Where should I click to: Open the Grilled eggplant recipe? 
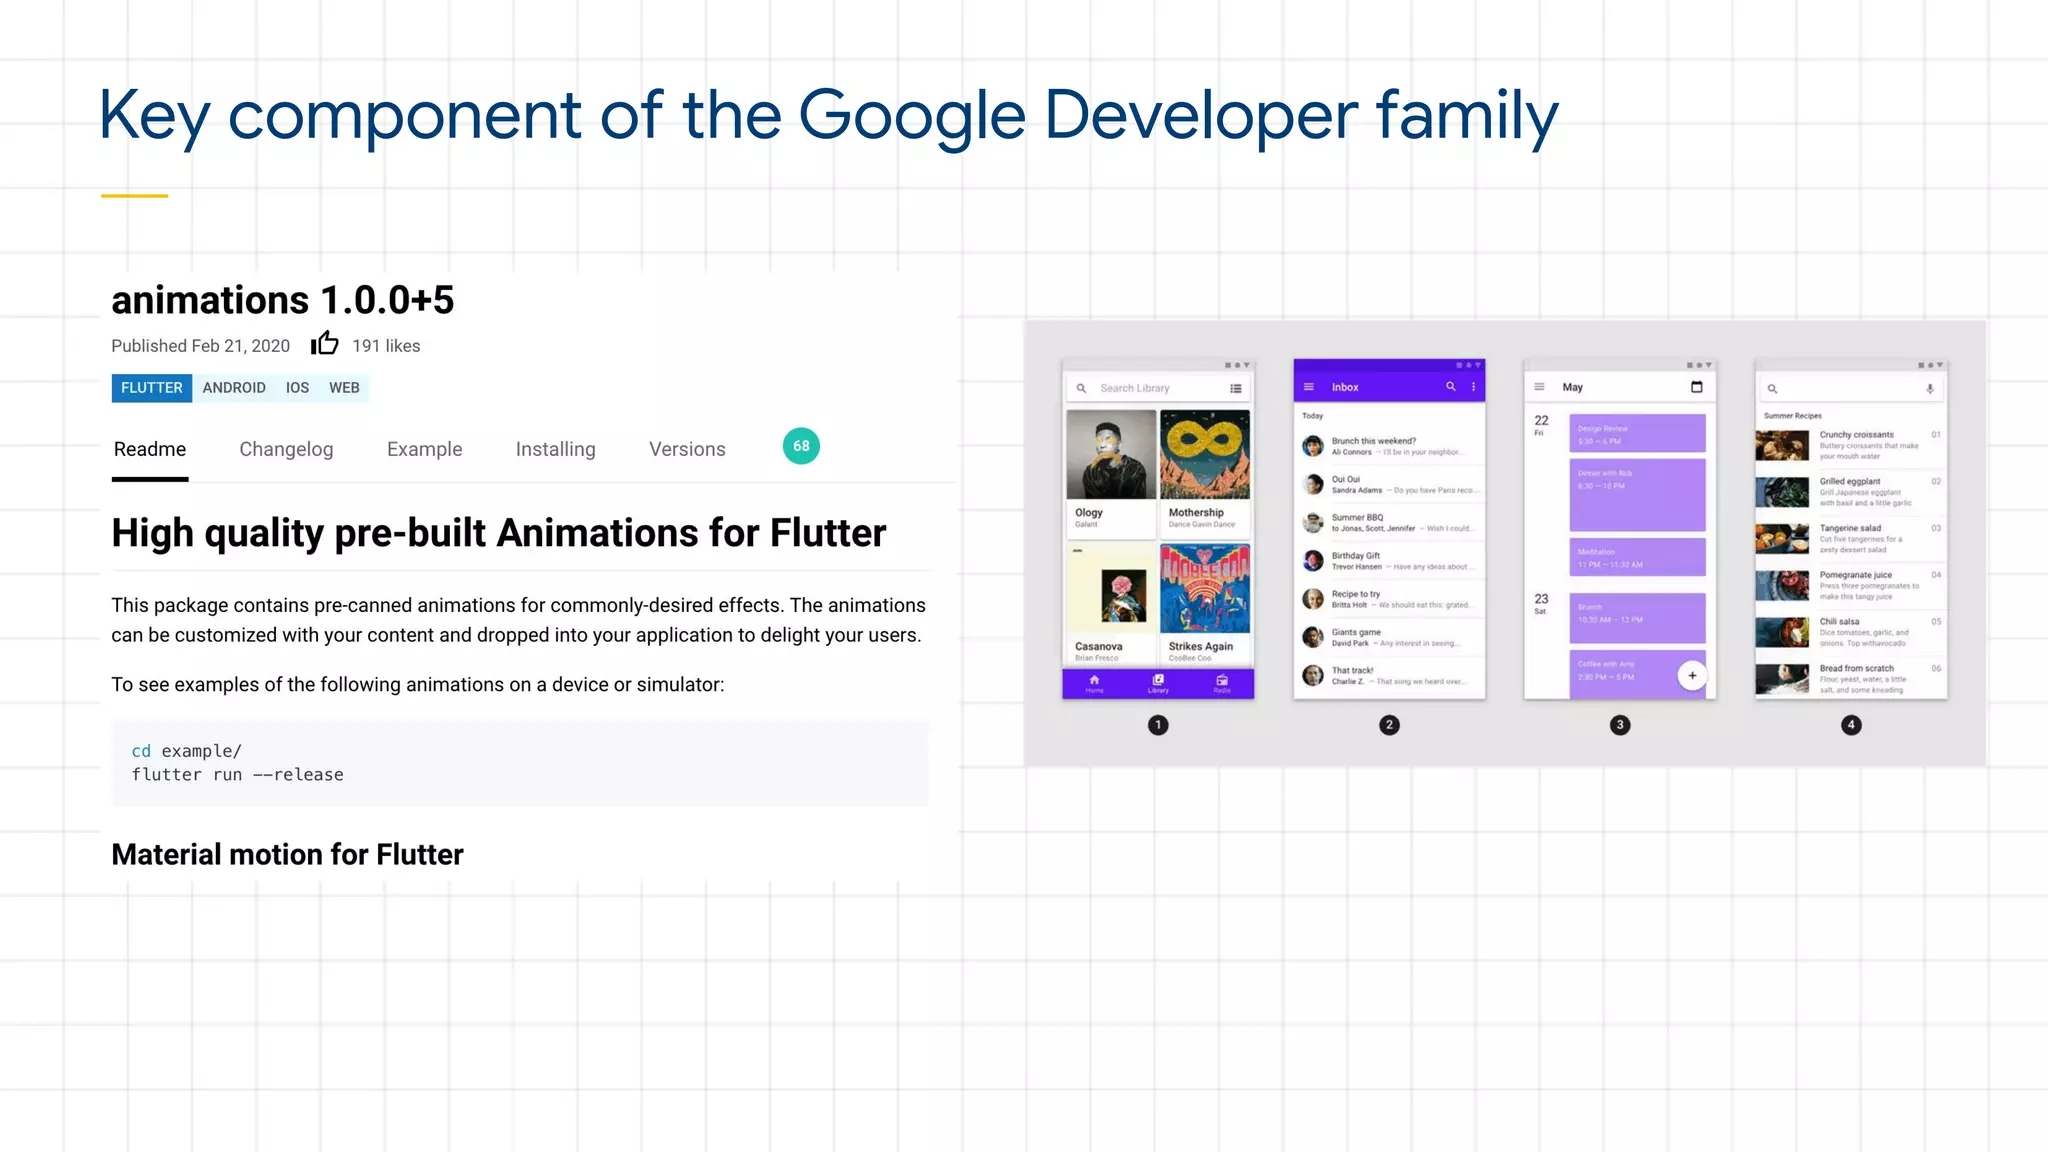pyautogui.click(x=1850, y=492)
